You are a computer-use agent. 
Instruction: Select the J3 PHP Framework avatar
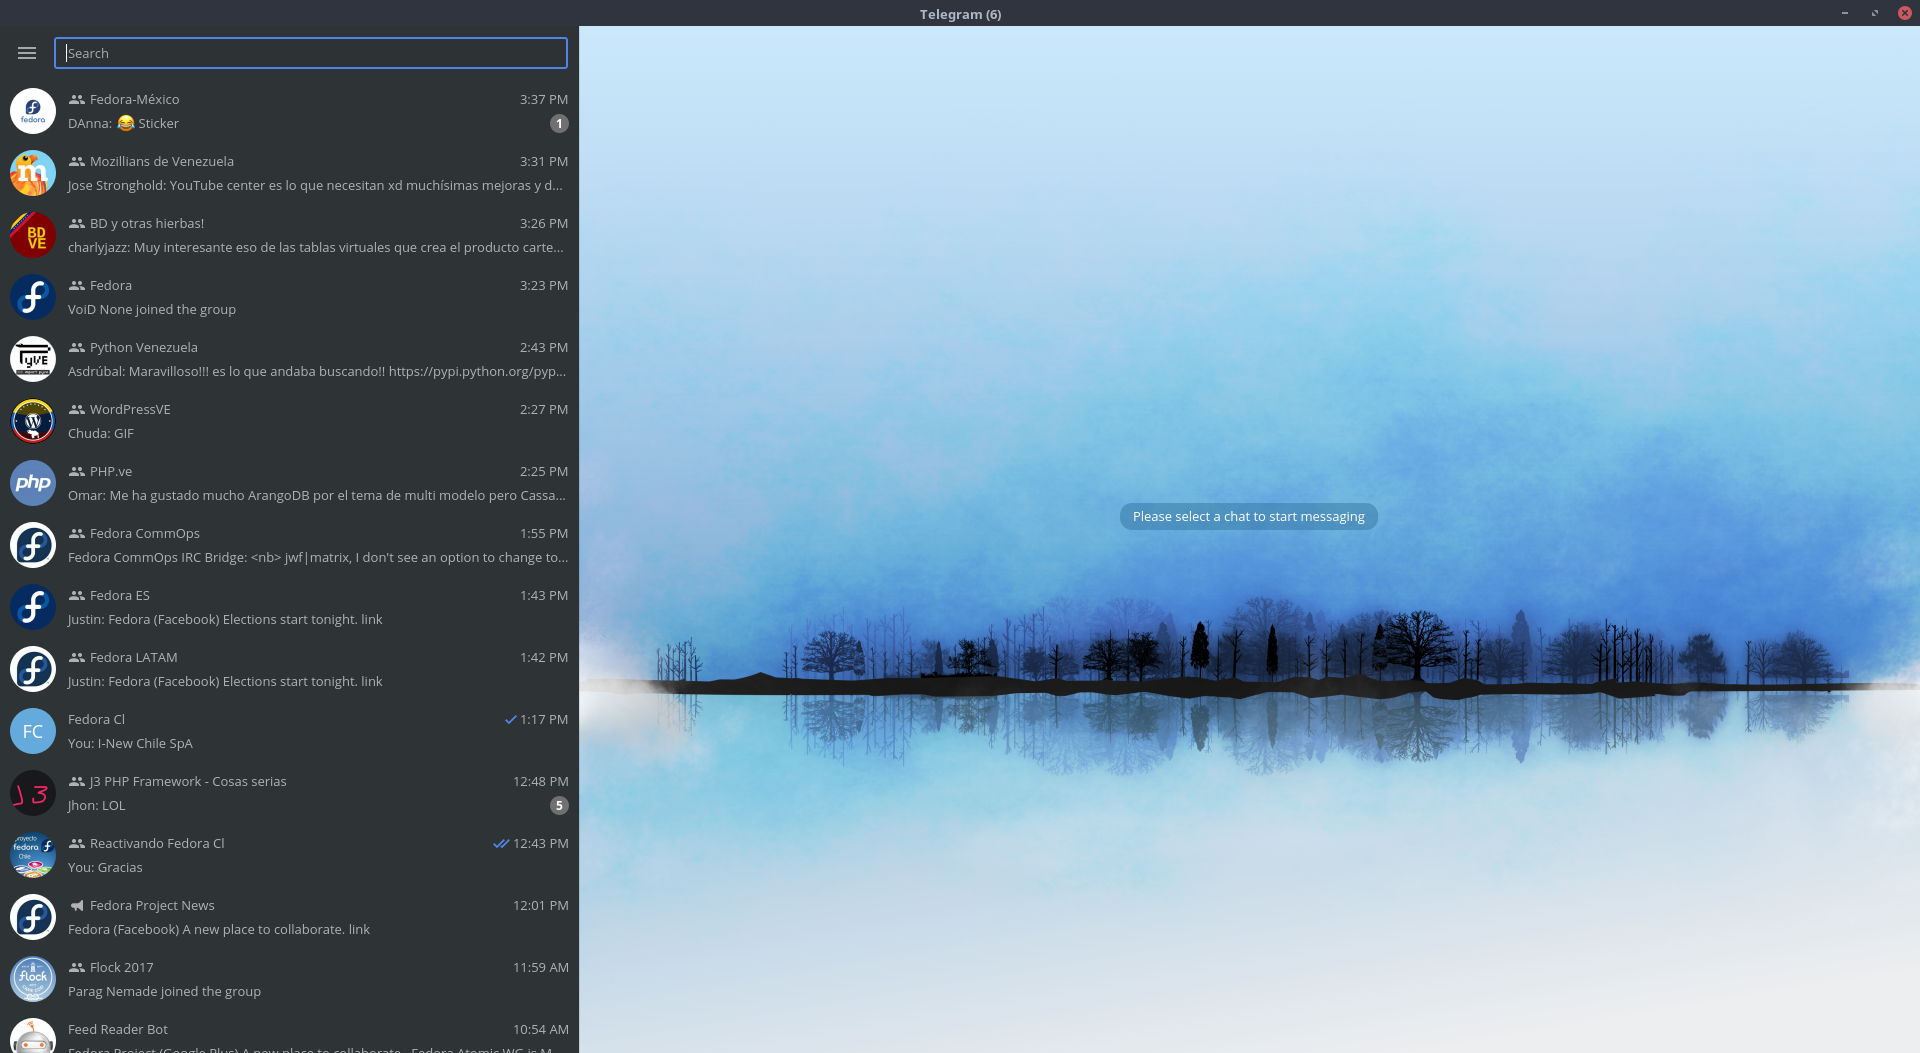pos(33,793)
